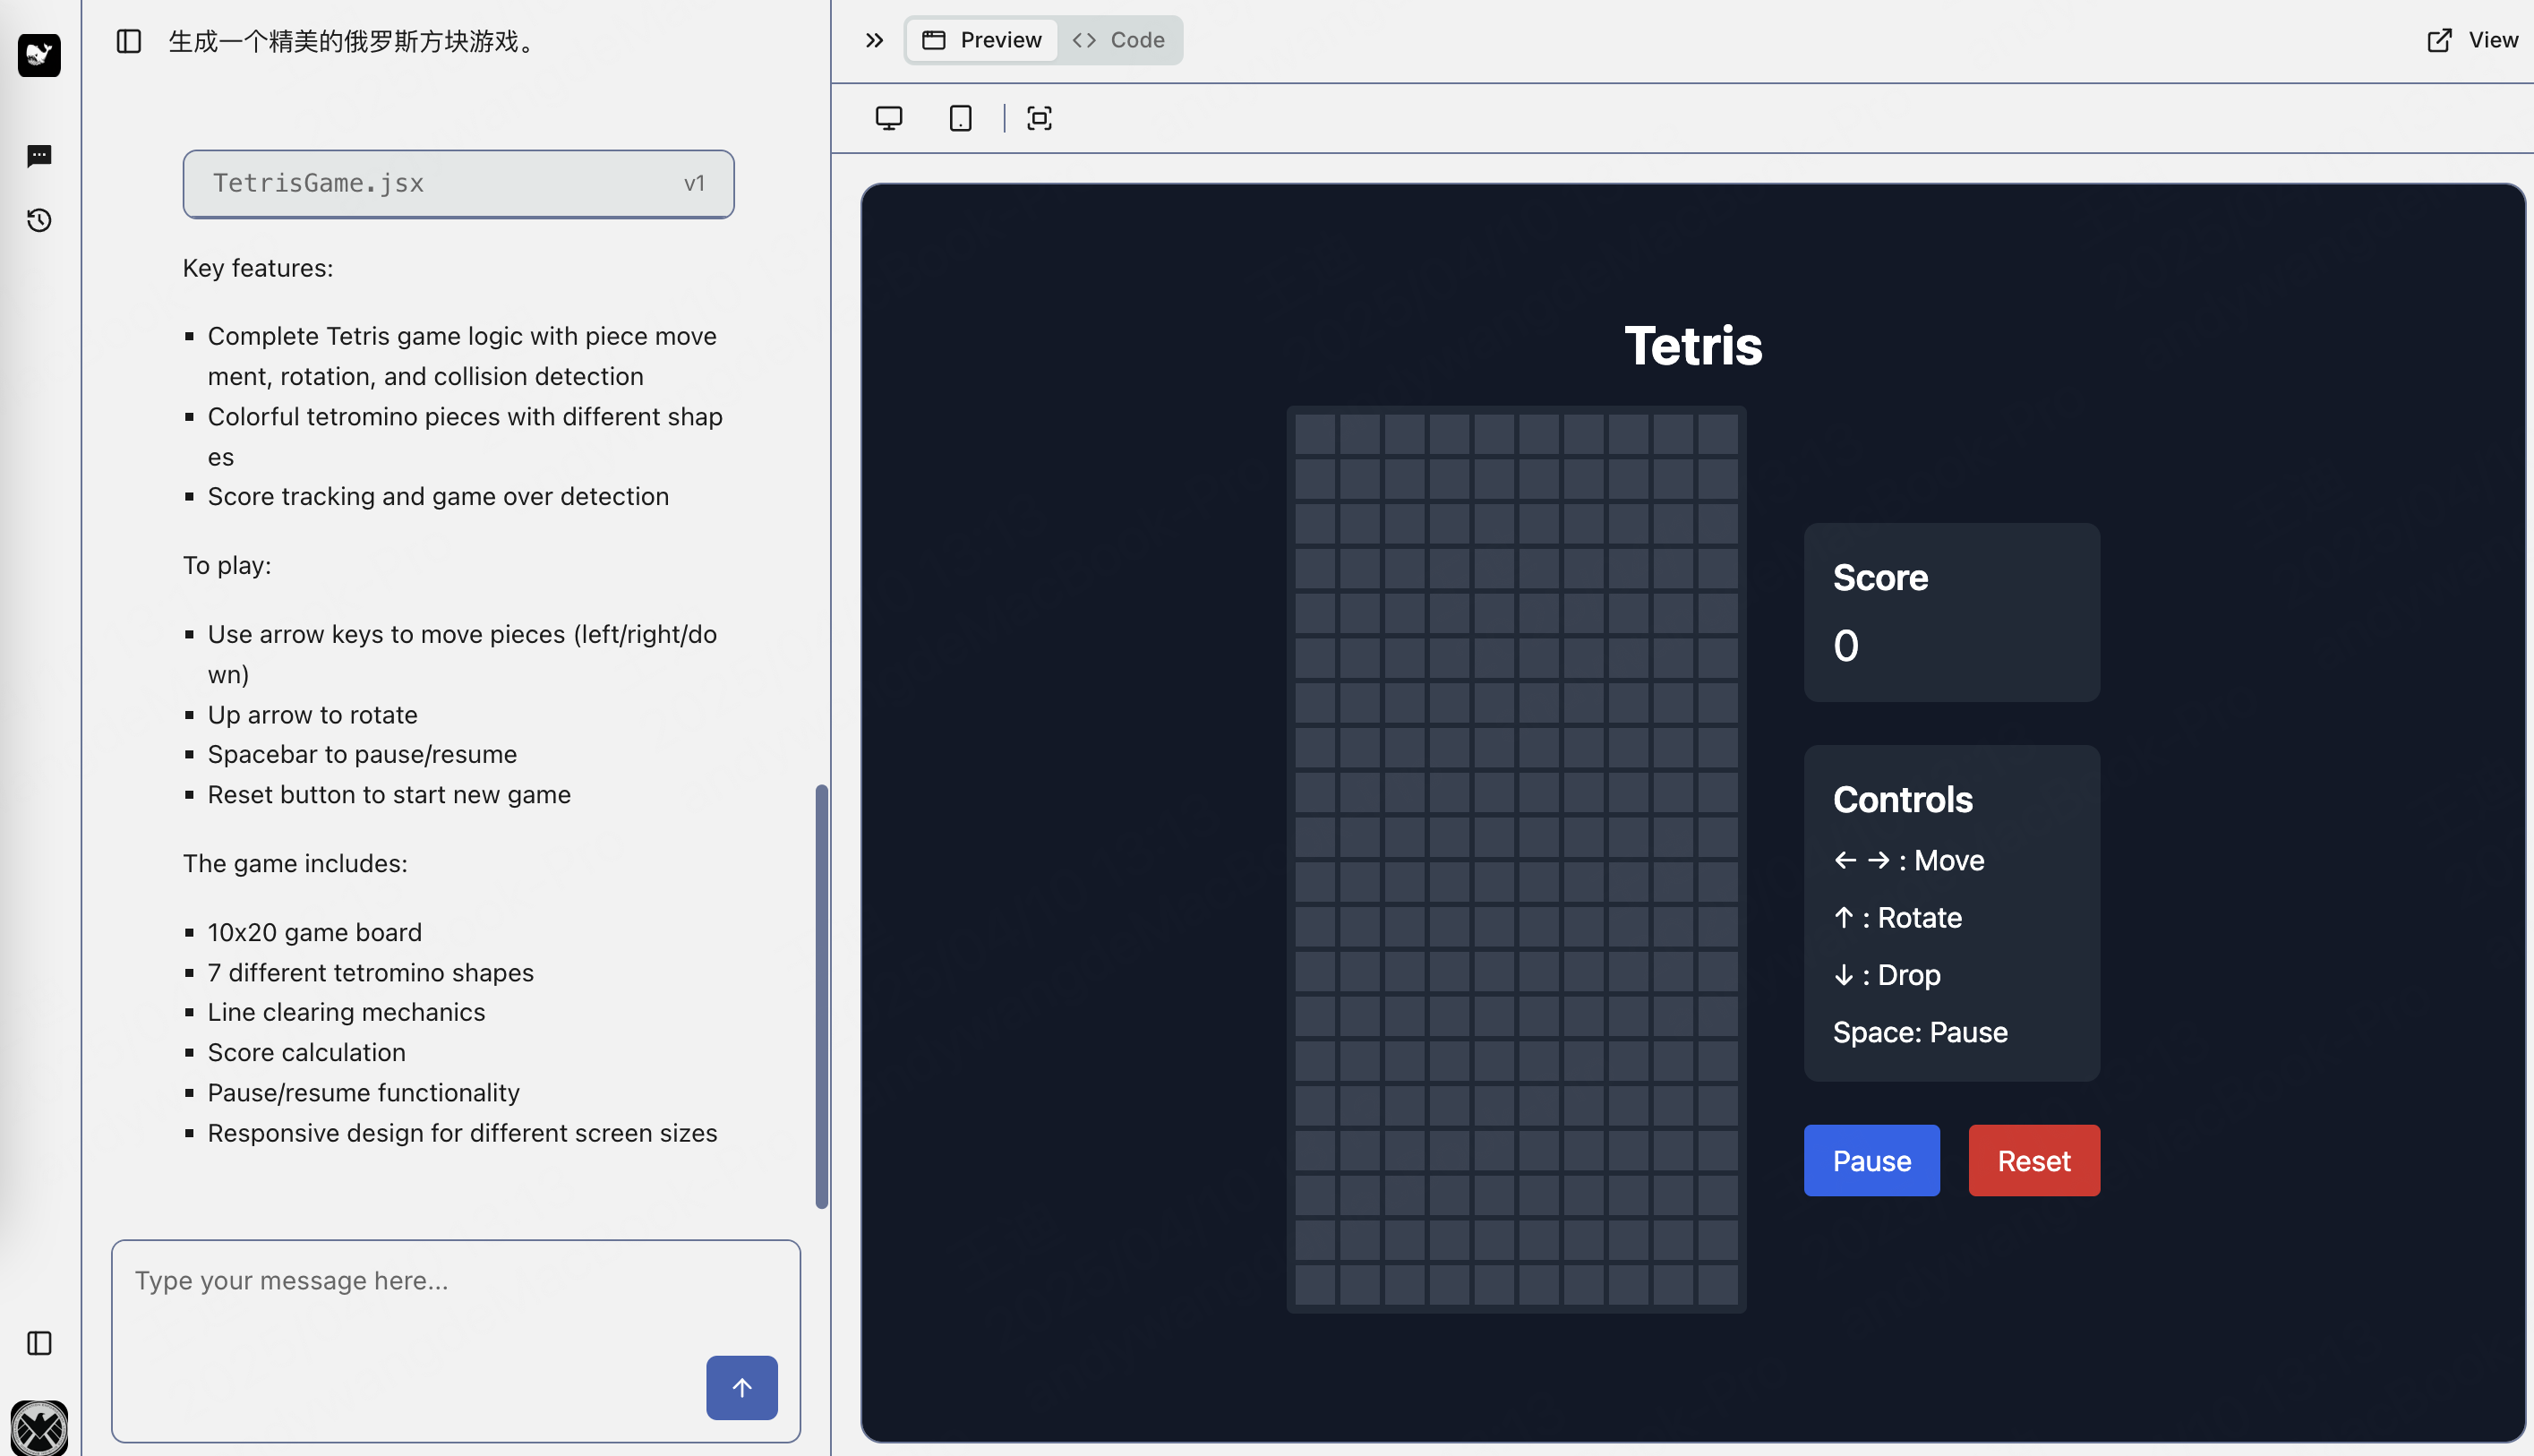The width and height of the screenshot is (2534, 1456).
Task: Click the v1 version label on the artifact
Action: pos(694,184)
